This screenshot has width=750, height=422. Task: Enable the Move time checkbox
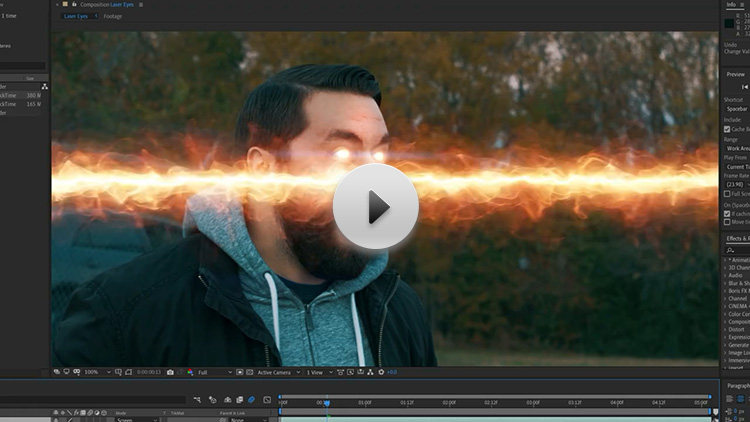[x=727, y=222]
